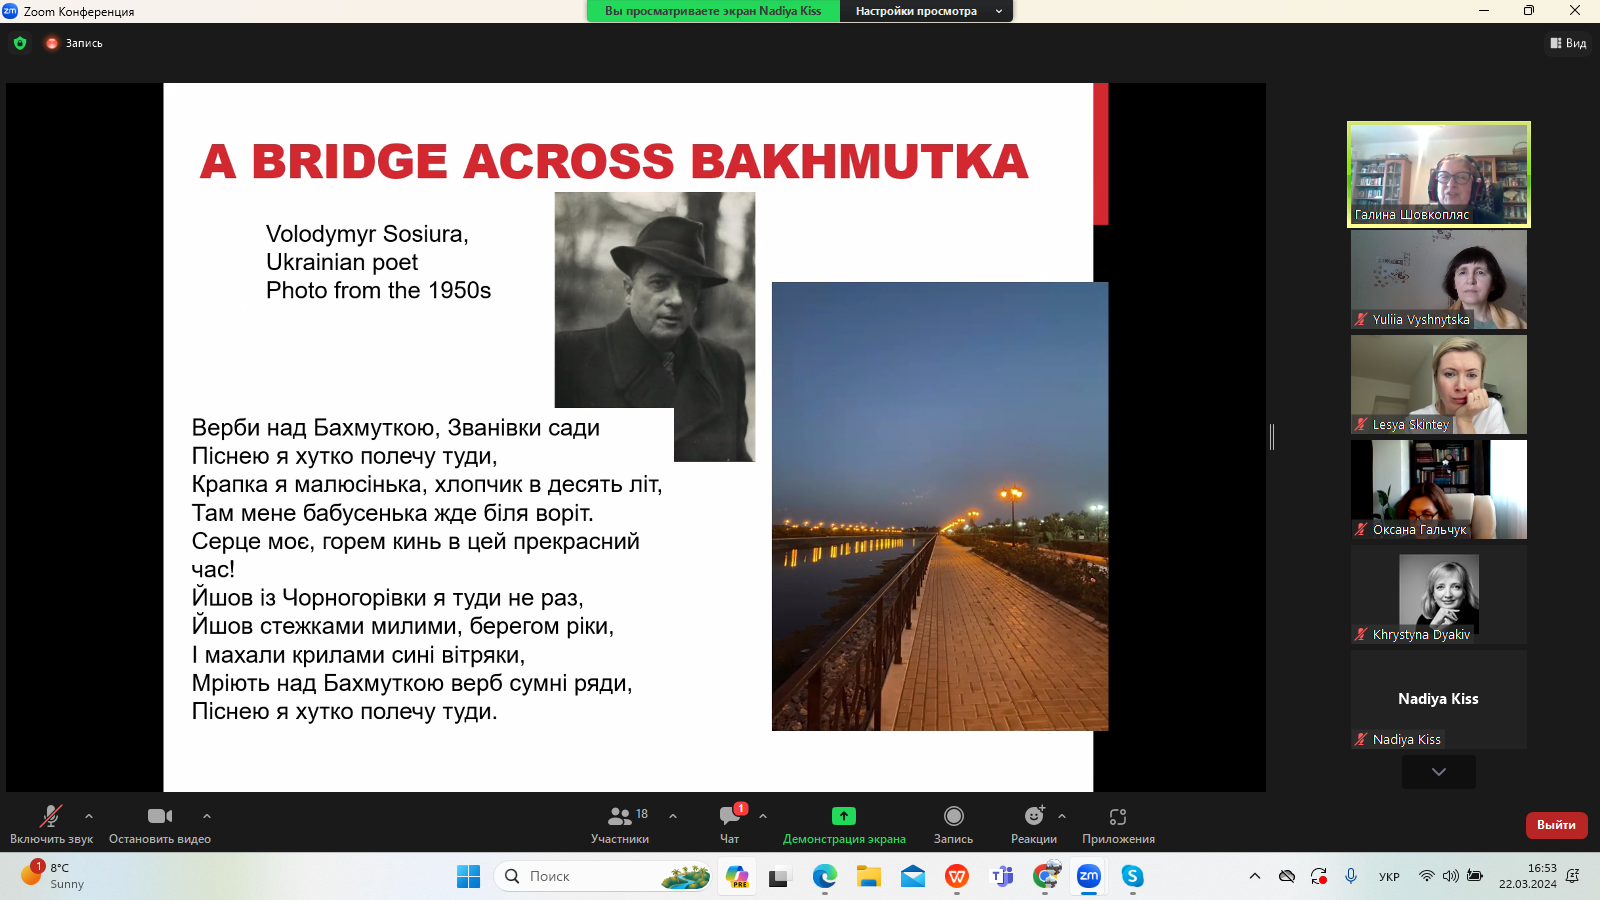Viewport: 1600px width, 900px height.
Task: Stop the camera with Остановить видео
Action: 160,816
